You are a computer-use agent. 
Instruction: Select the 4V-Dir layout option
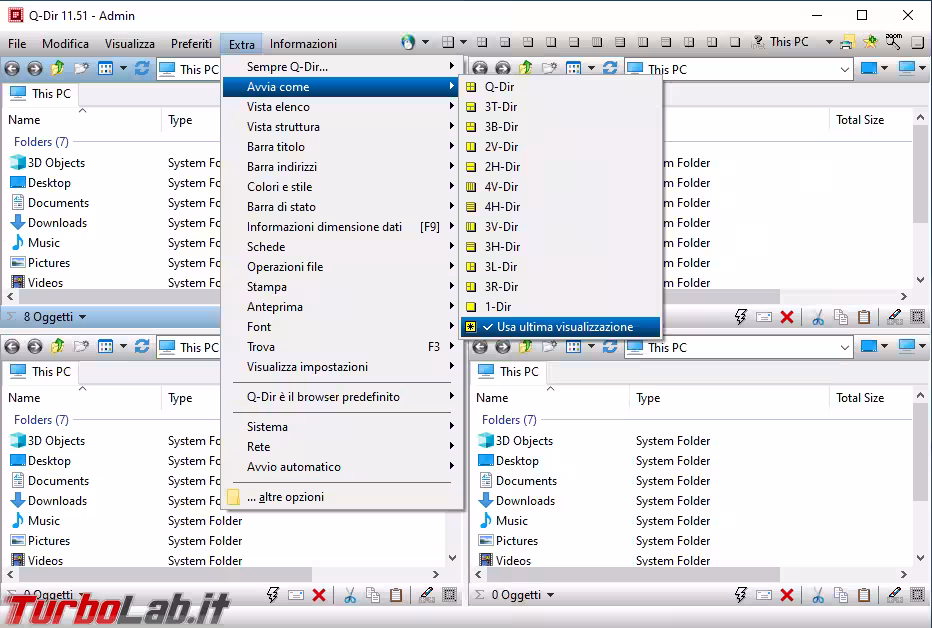point(501,187)
